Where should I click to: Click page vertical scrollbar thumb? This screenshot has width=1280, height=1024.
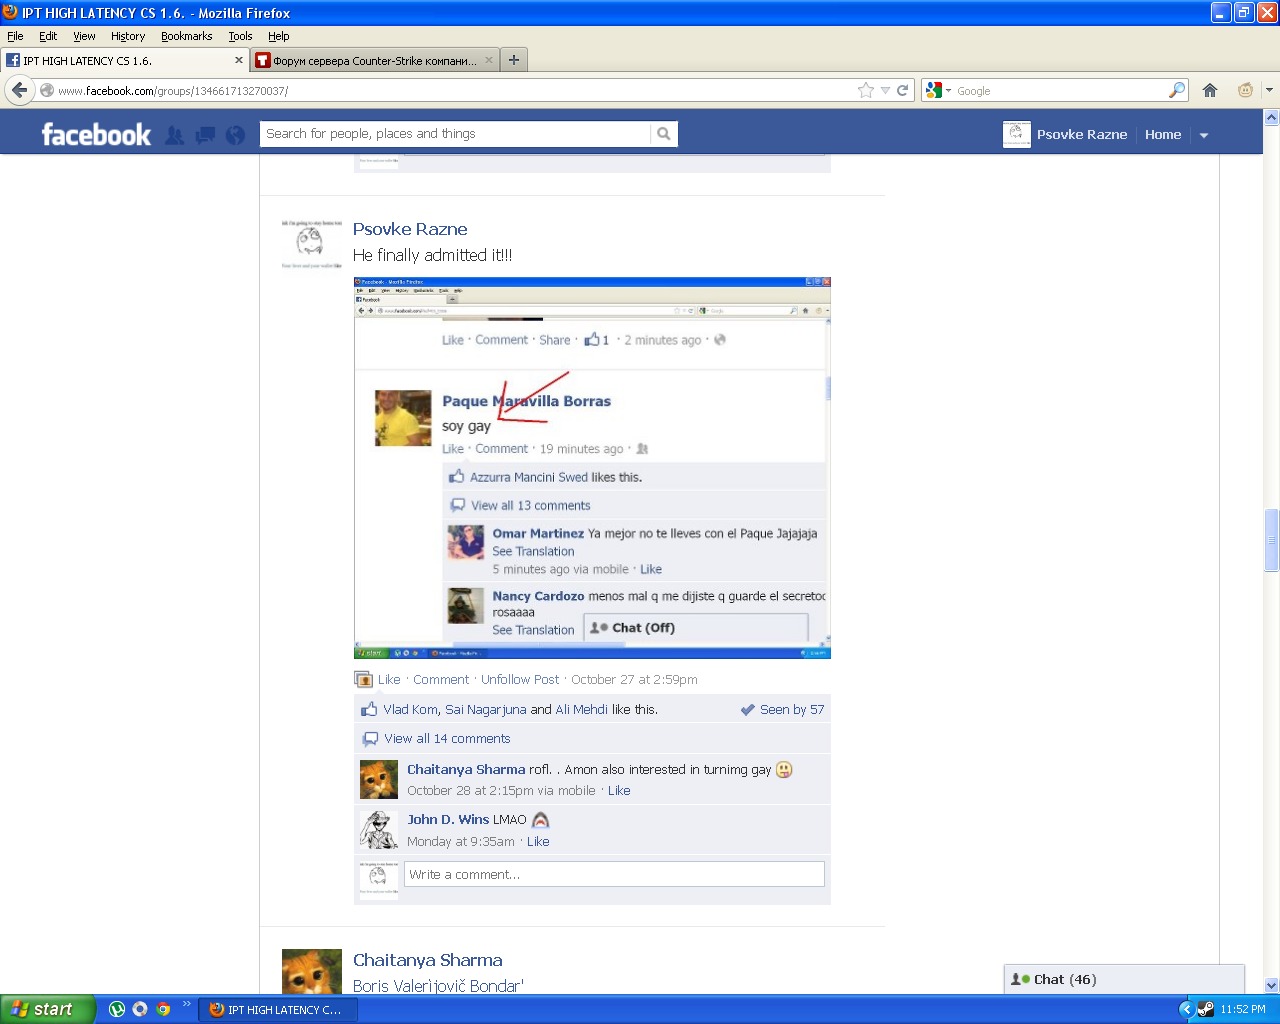tap(1271, 540)
